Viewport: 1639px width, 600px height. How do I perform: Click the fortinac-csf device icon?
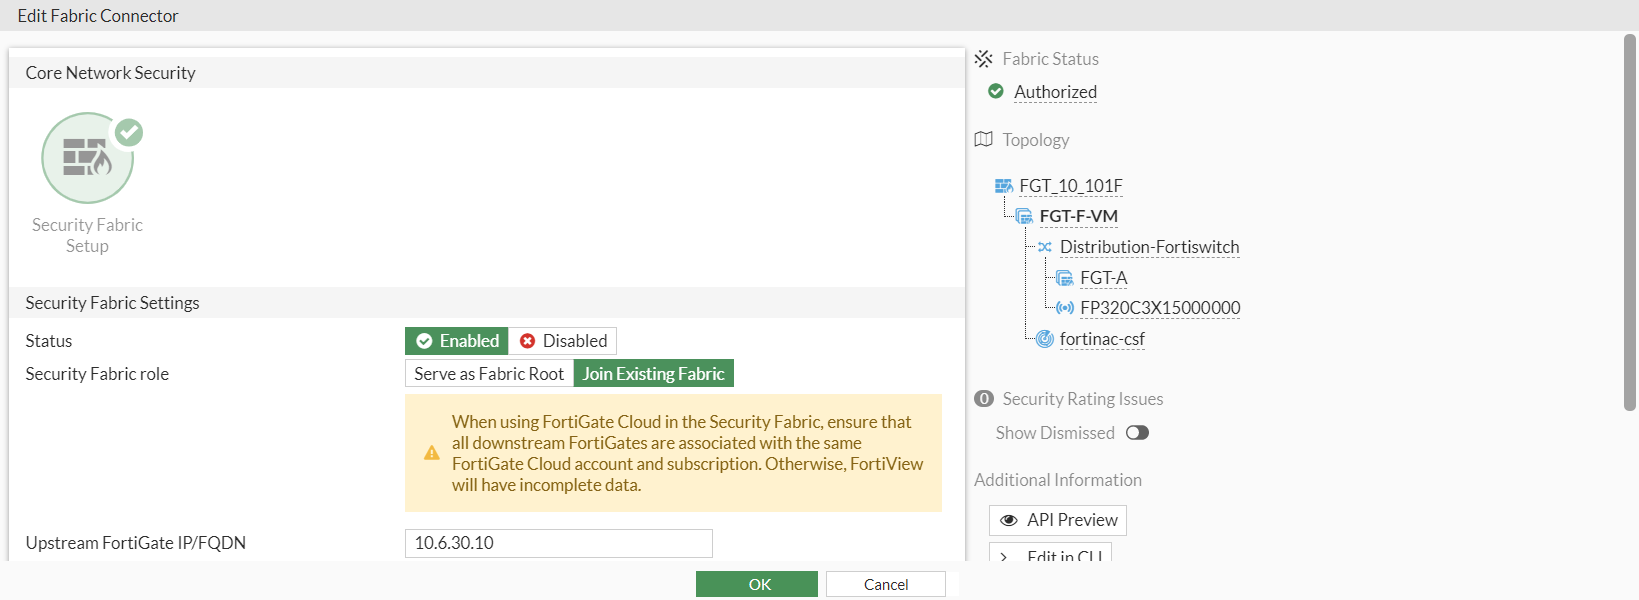(1045, 339)
